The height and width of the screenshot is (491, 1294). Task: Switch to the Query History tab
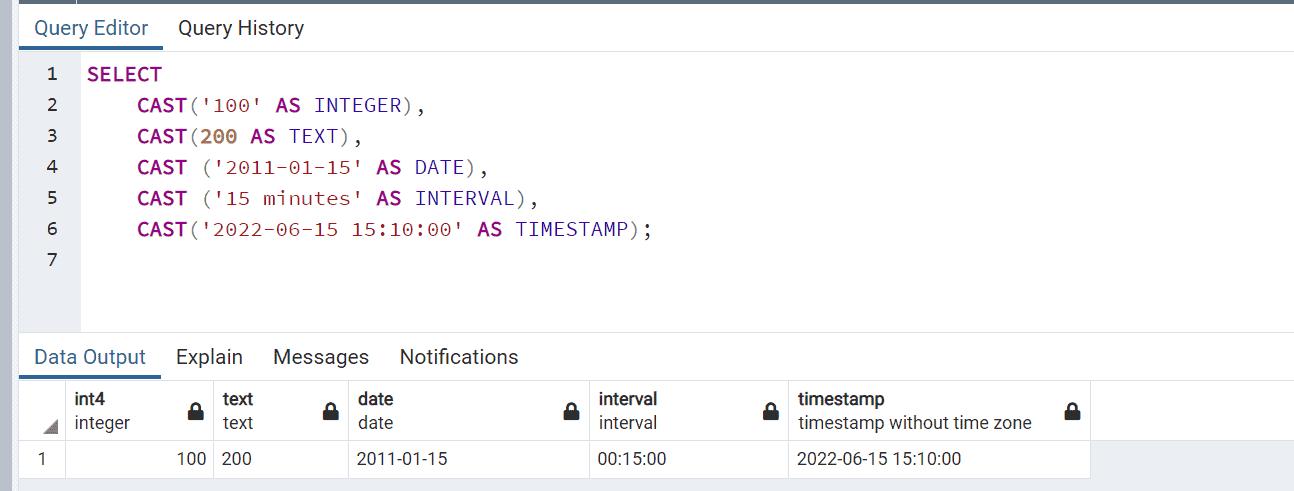241,28
